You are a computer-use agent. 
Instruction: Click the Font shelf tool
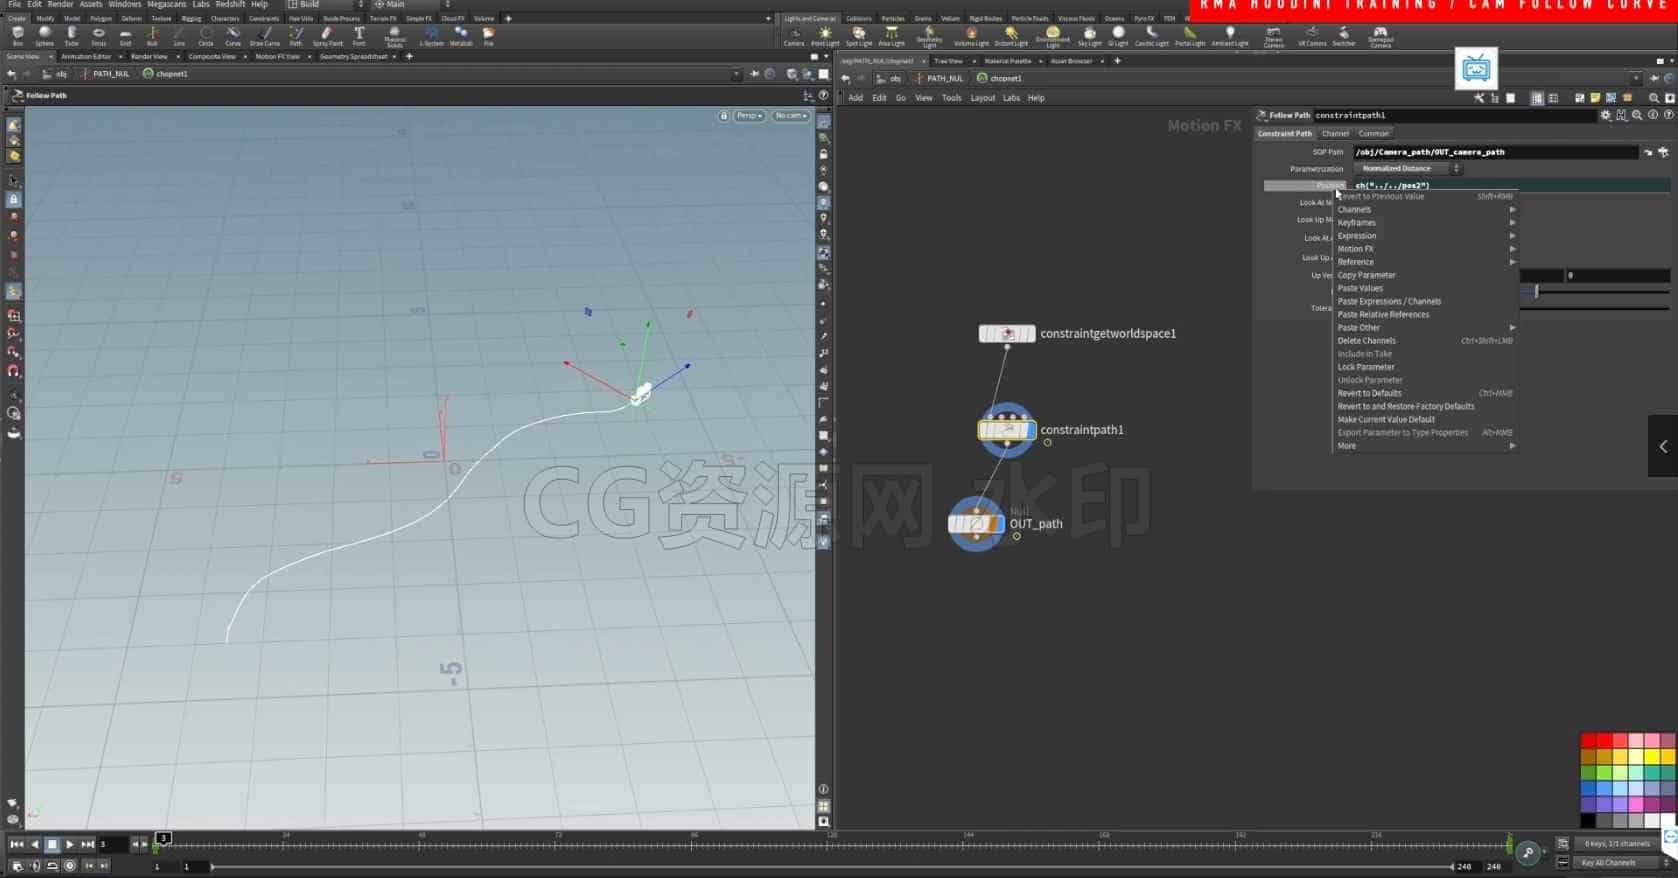[359, 36]
